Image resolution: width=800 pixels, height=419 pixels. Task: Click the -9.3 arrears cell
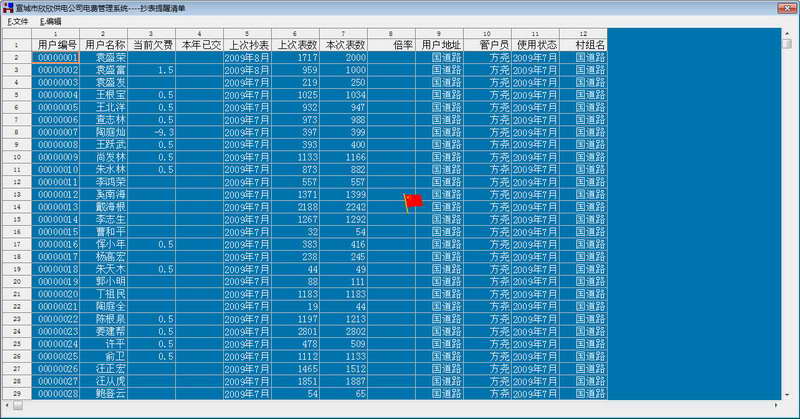click(152, 132)
